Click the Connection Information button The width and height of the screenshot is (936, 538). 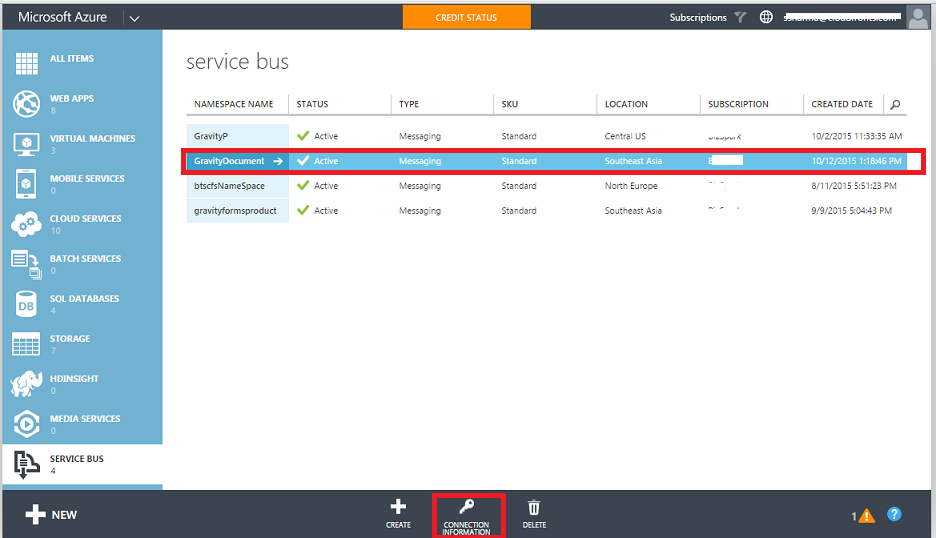click(x=467, y=515)
